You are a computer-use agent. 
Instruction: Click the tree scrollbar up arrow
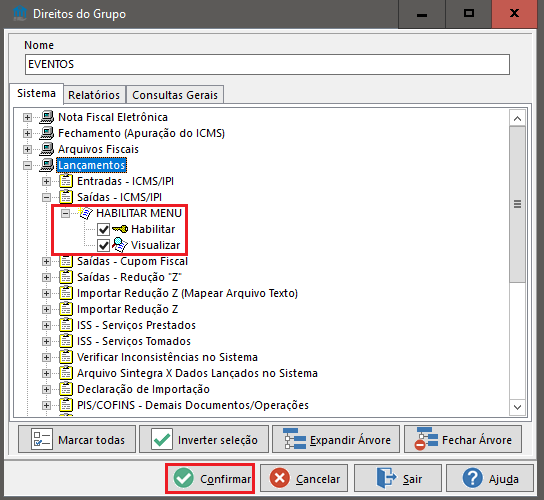[517, 118]
